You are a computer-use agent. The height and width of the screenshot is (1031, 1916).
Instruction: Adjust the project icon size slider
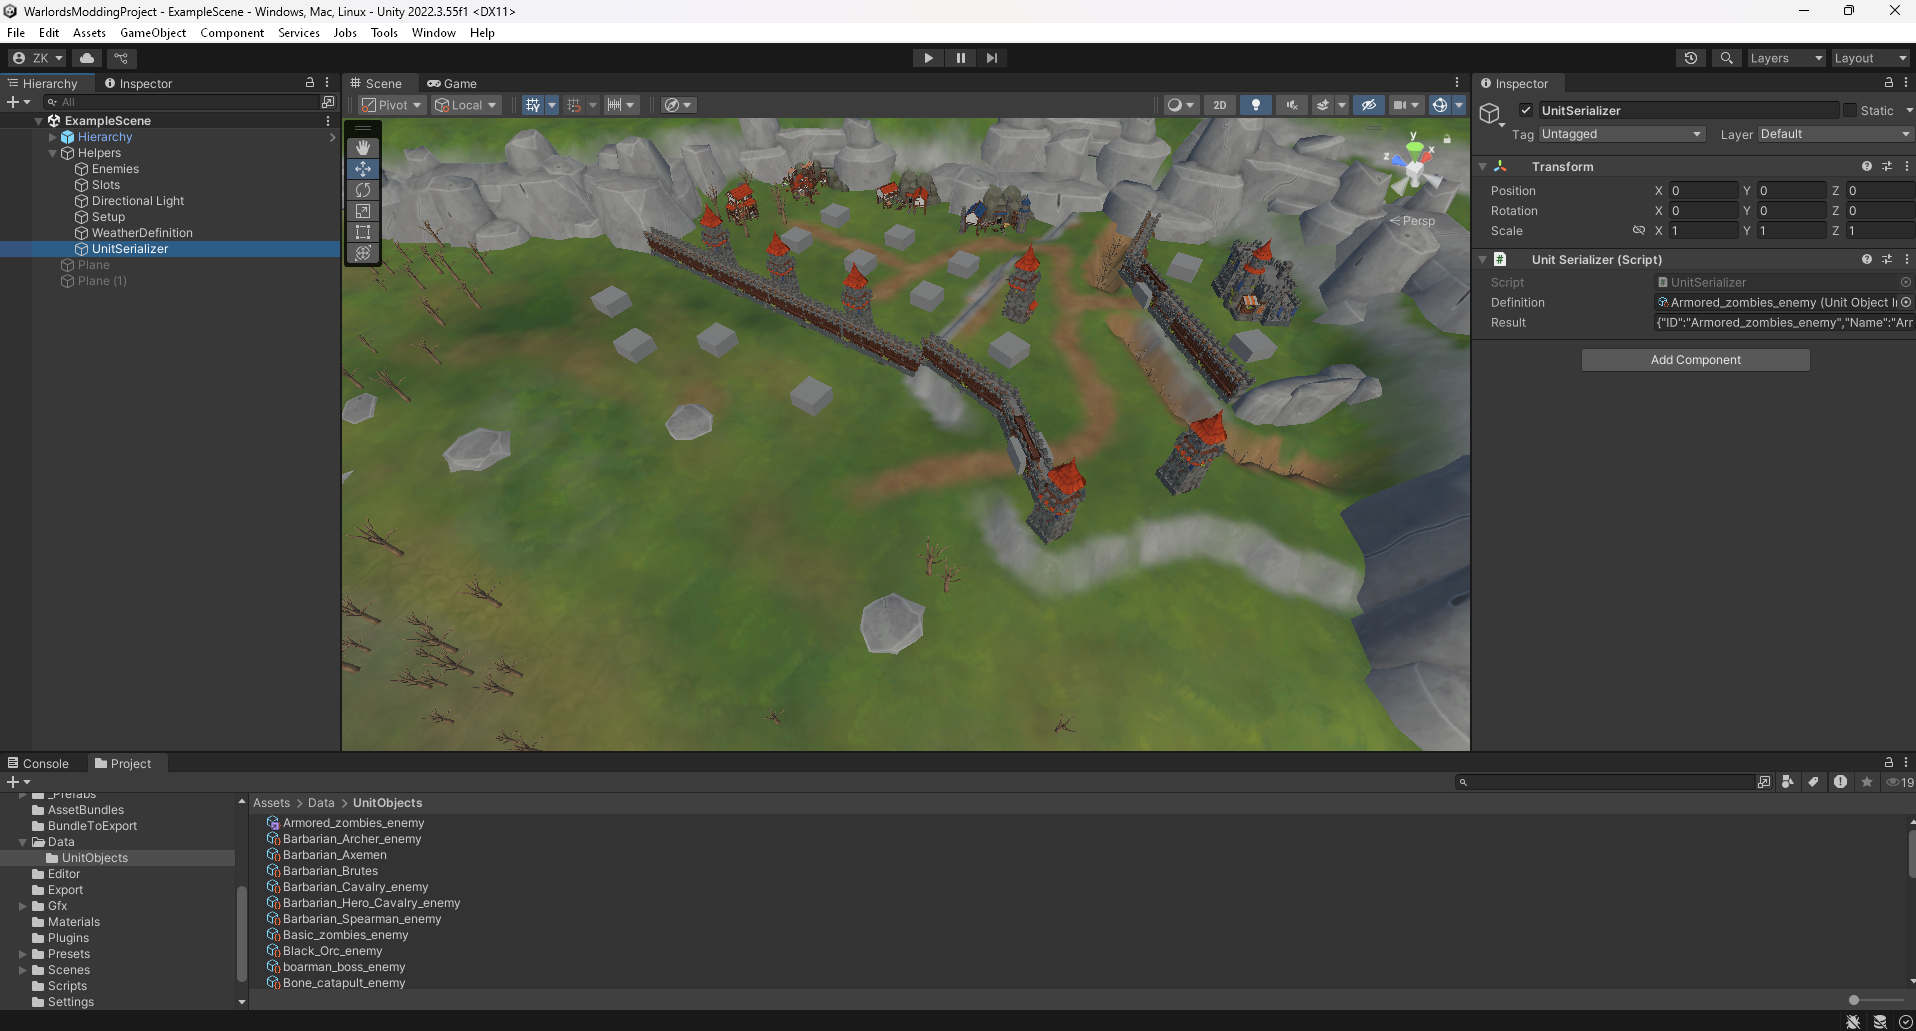[1854, 1000]
